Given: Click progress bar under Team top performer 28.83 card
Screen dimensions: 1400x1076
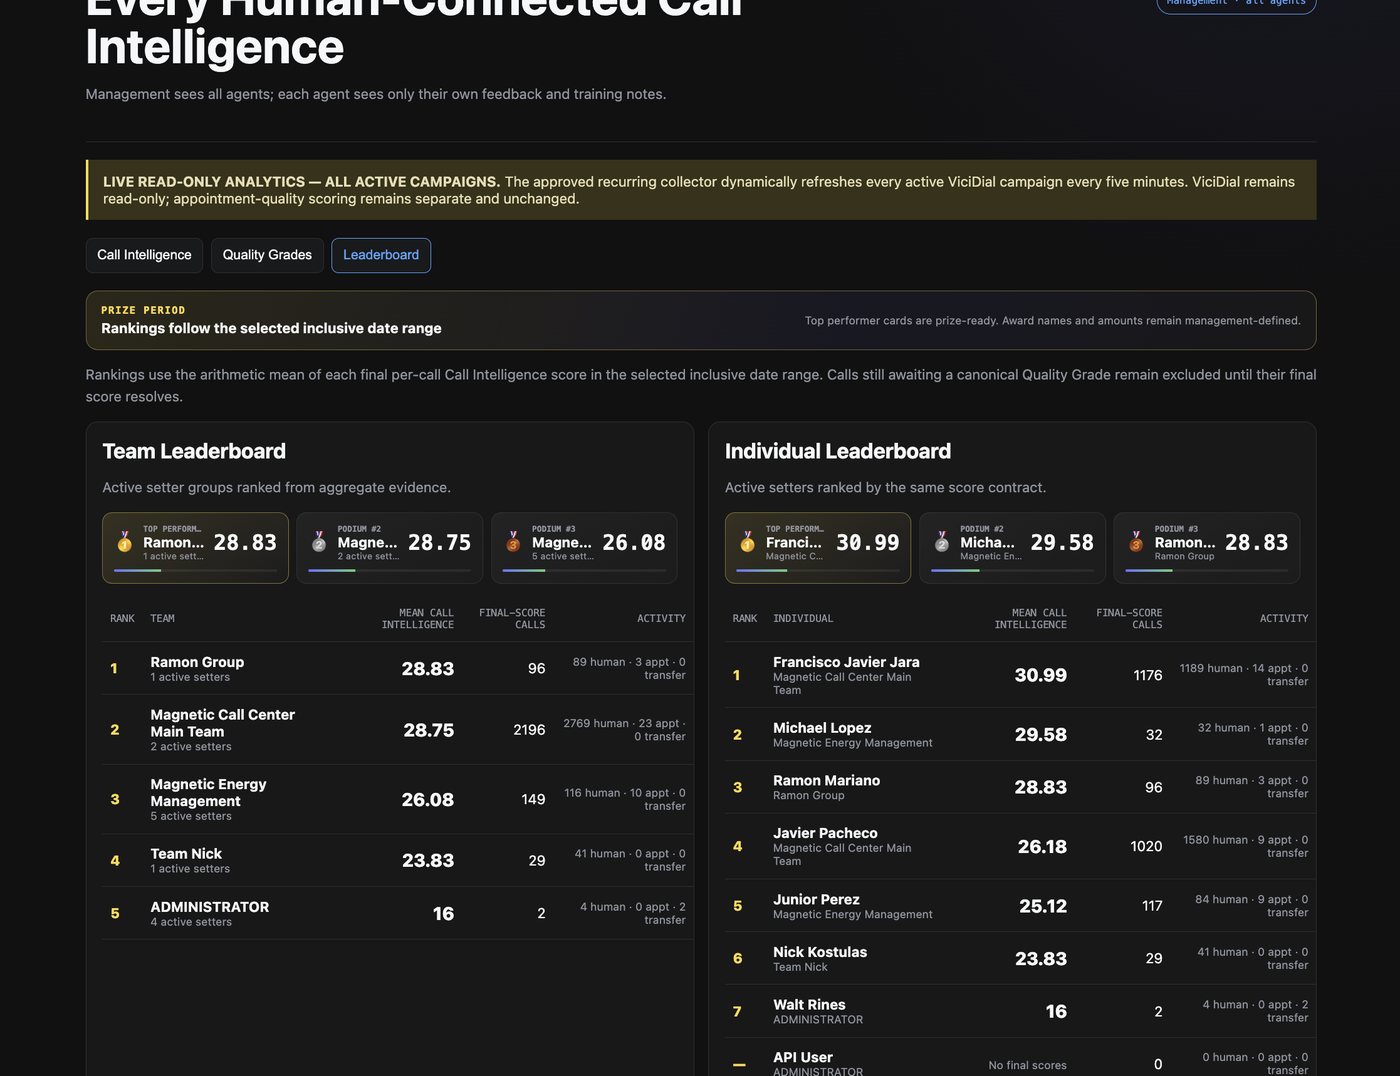Looking at the screenshot, I should click(x=195, y=570).
